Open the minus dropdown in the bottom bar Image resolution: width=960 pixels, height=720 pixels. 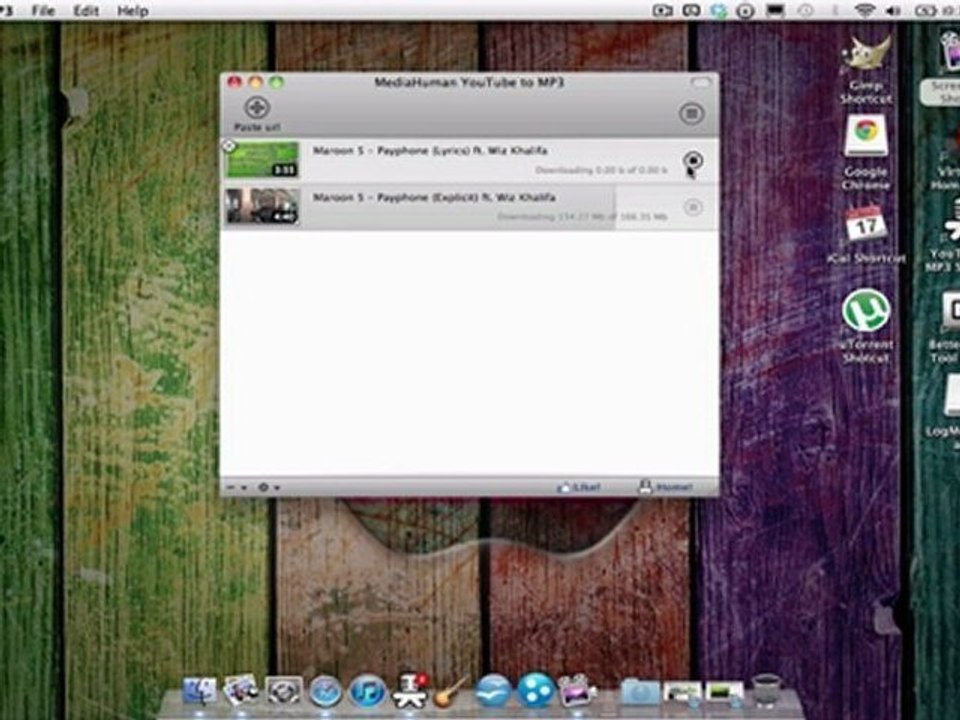click(237, 487)
